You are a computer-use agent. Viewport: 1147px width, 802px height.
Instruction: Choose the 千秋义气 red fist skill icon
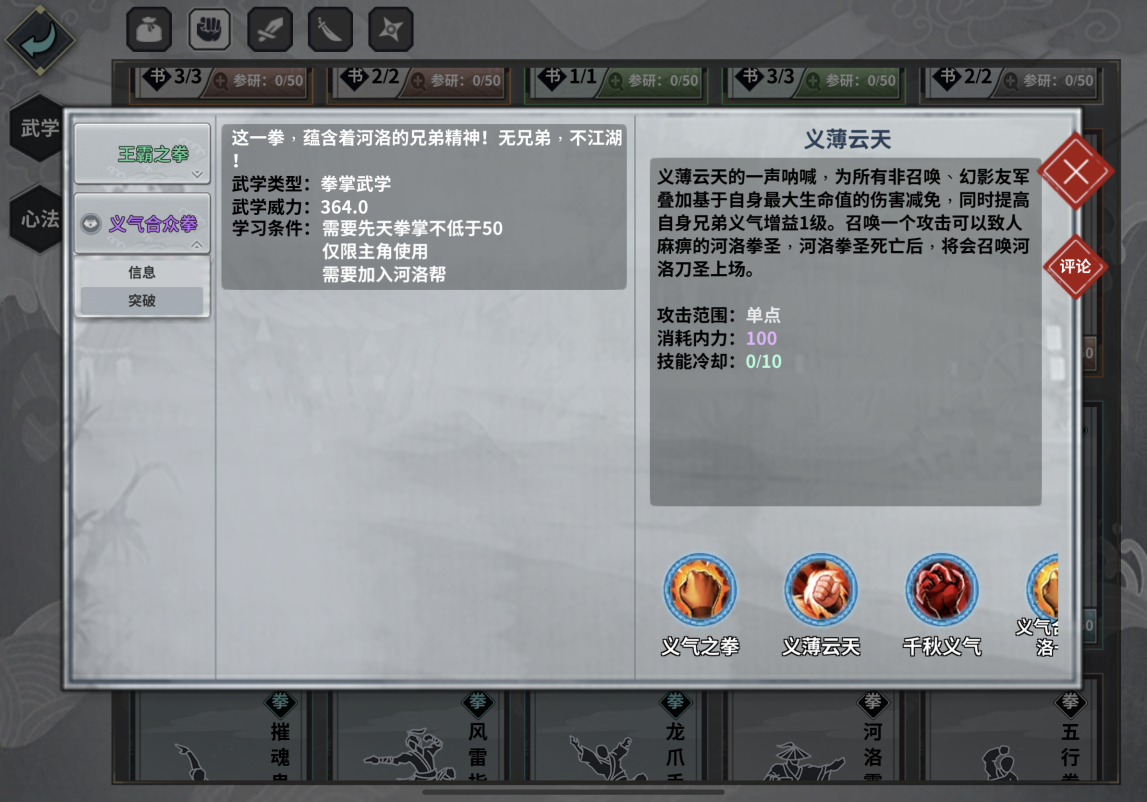coord(942,590)
